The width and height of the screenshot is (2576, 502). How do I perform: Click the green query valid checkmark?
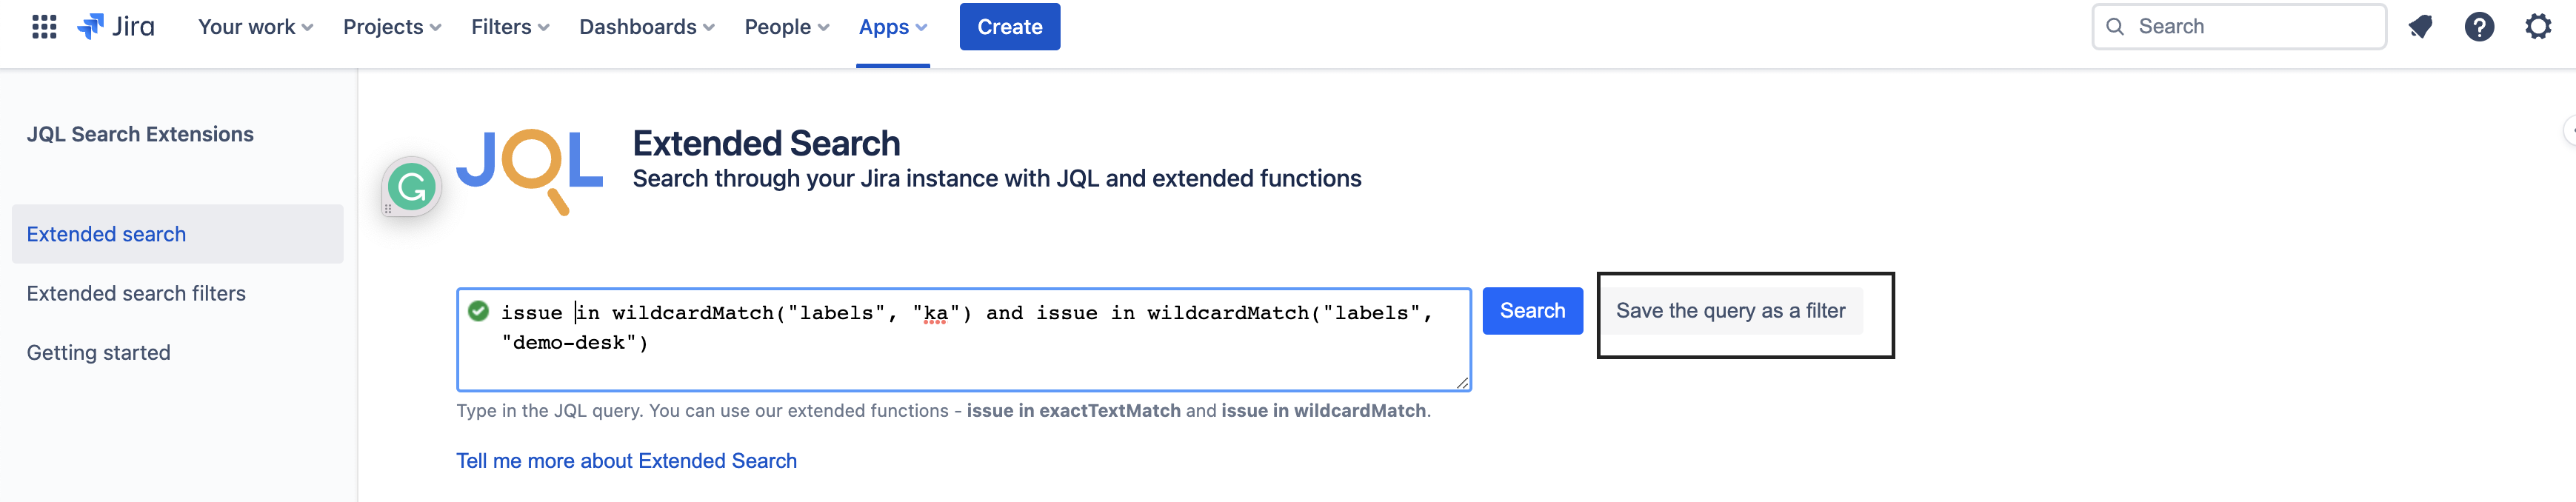(479, 311)
